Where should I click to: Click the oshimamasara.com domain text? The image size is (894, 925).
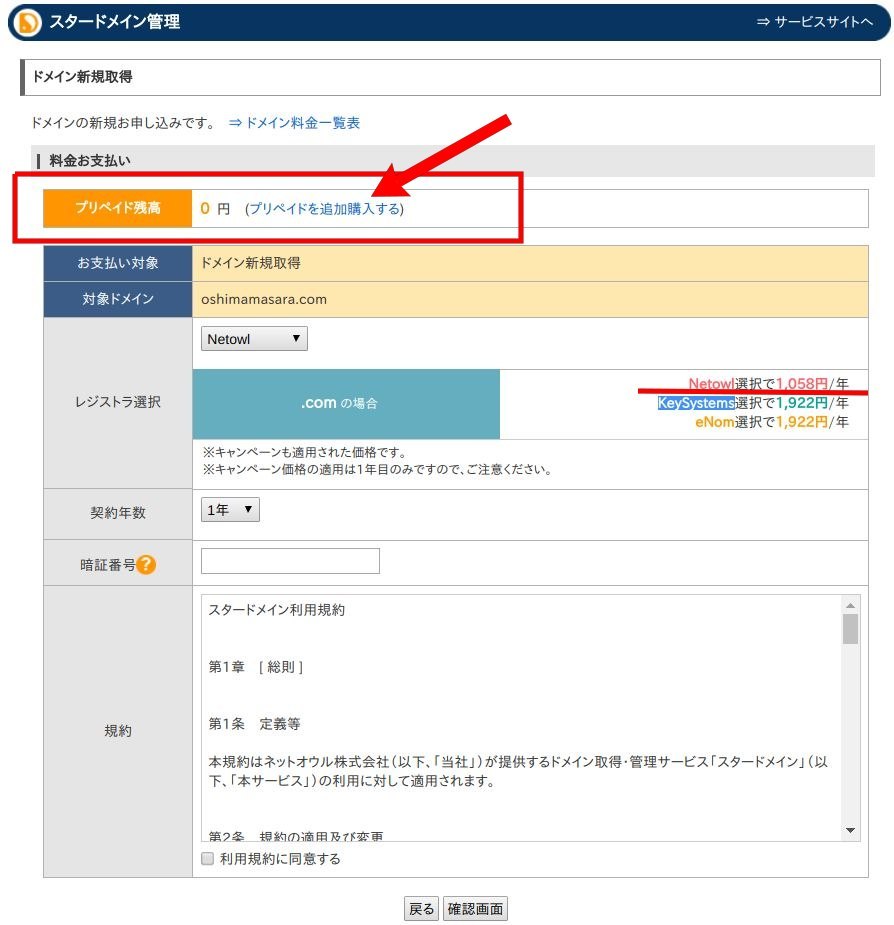tap(264, 299)
